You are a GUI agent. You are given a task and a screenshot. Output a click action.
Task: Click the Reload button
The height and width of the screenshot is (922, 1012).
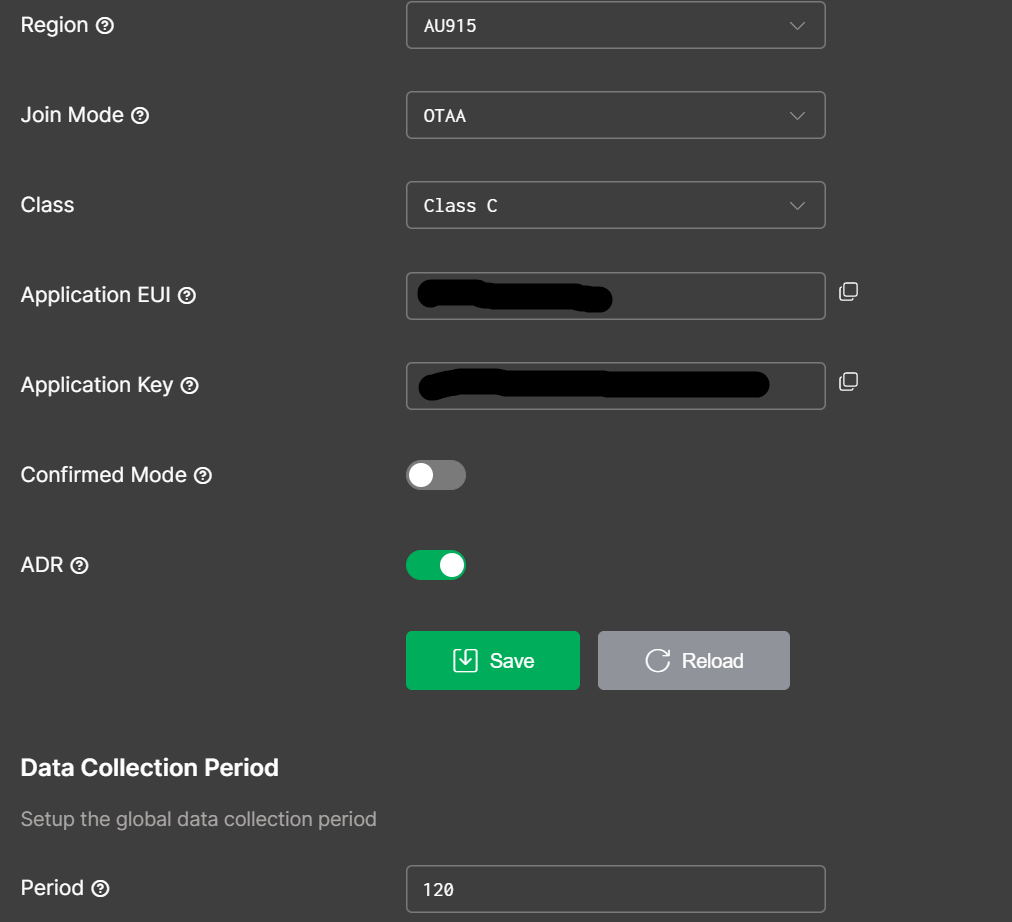pyautogui.click(x=693, y=660)
